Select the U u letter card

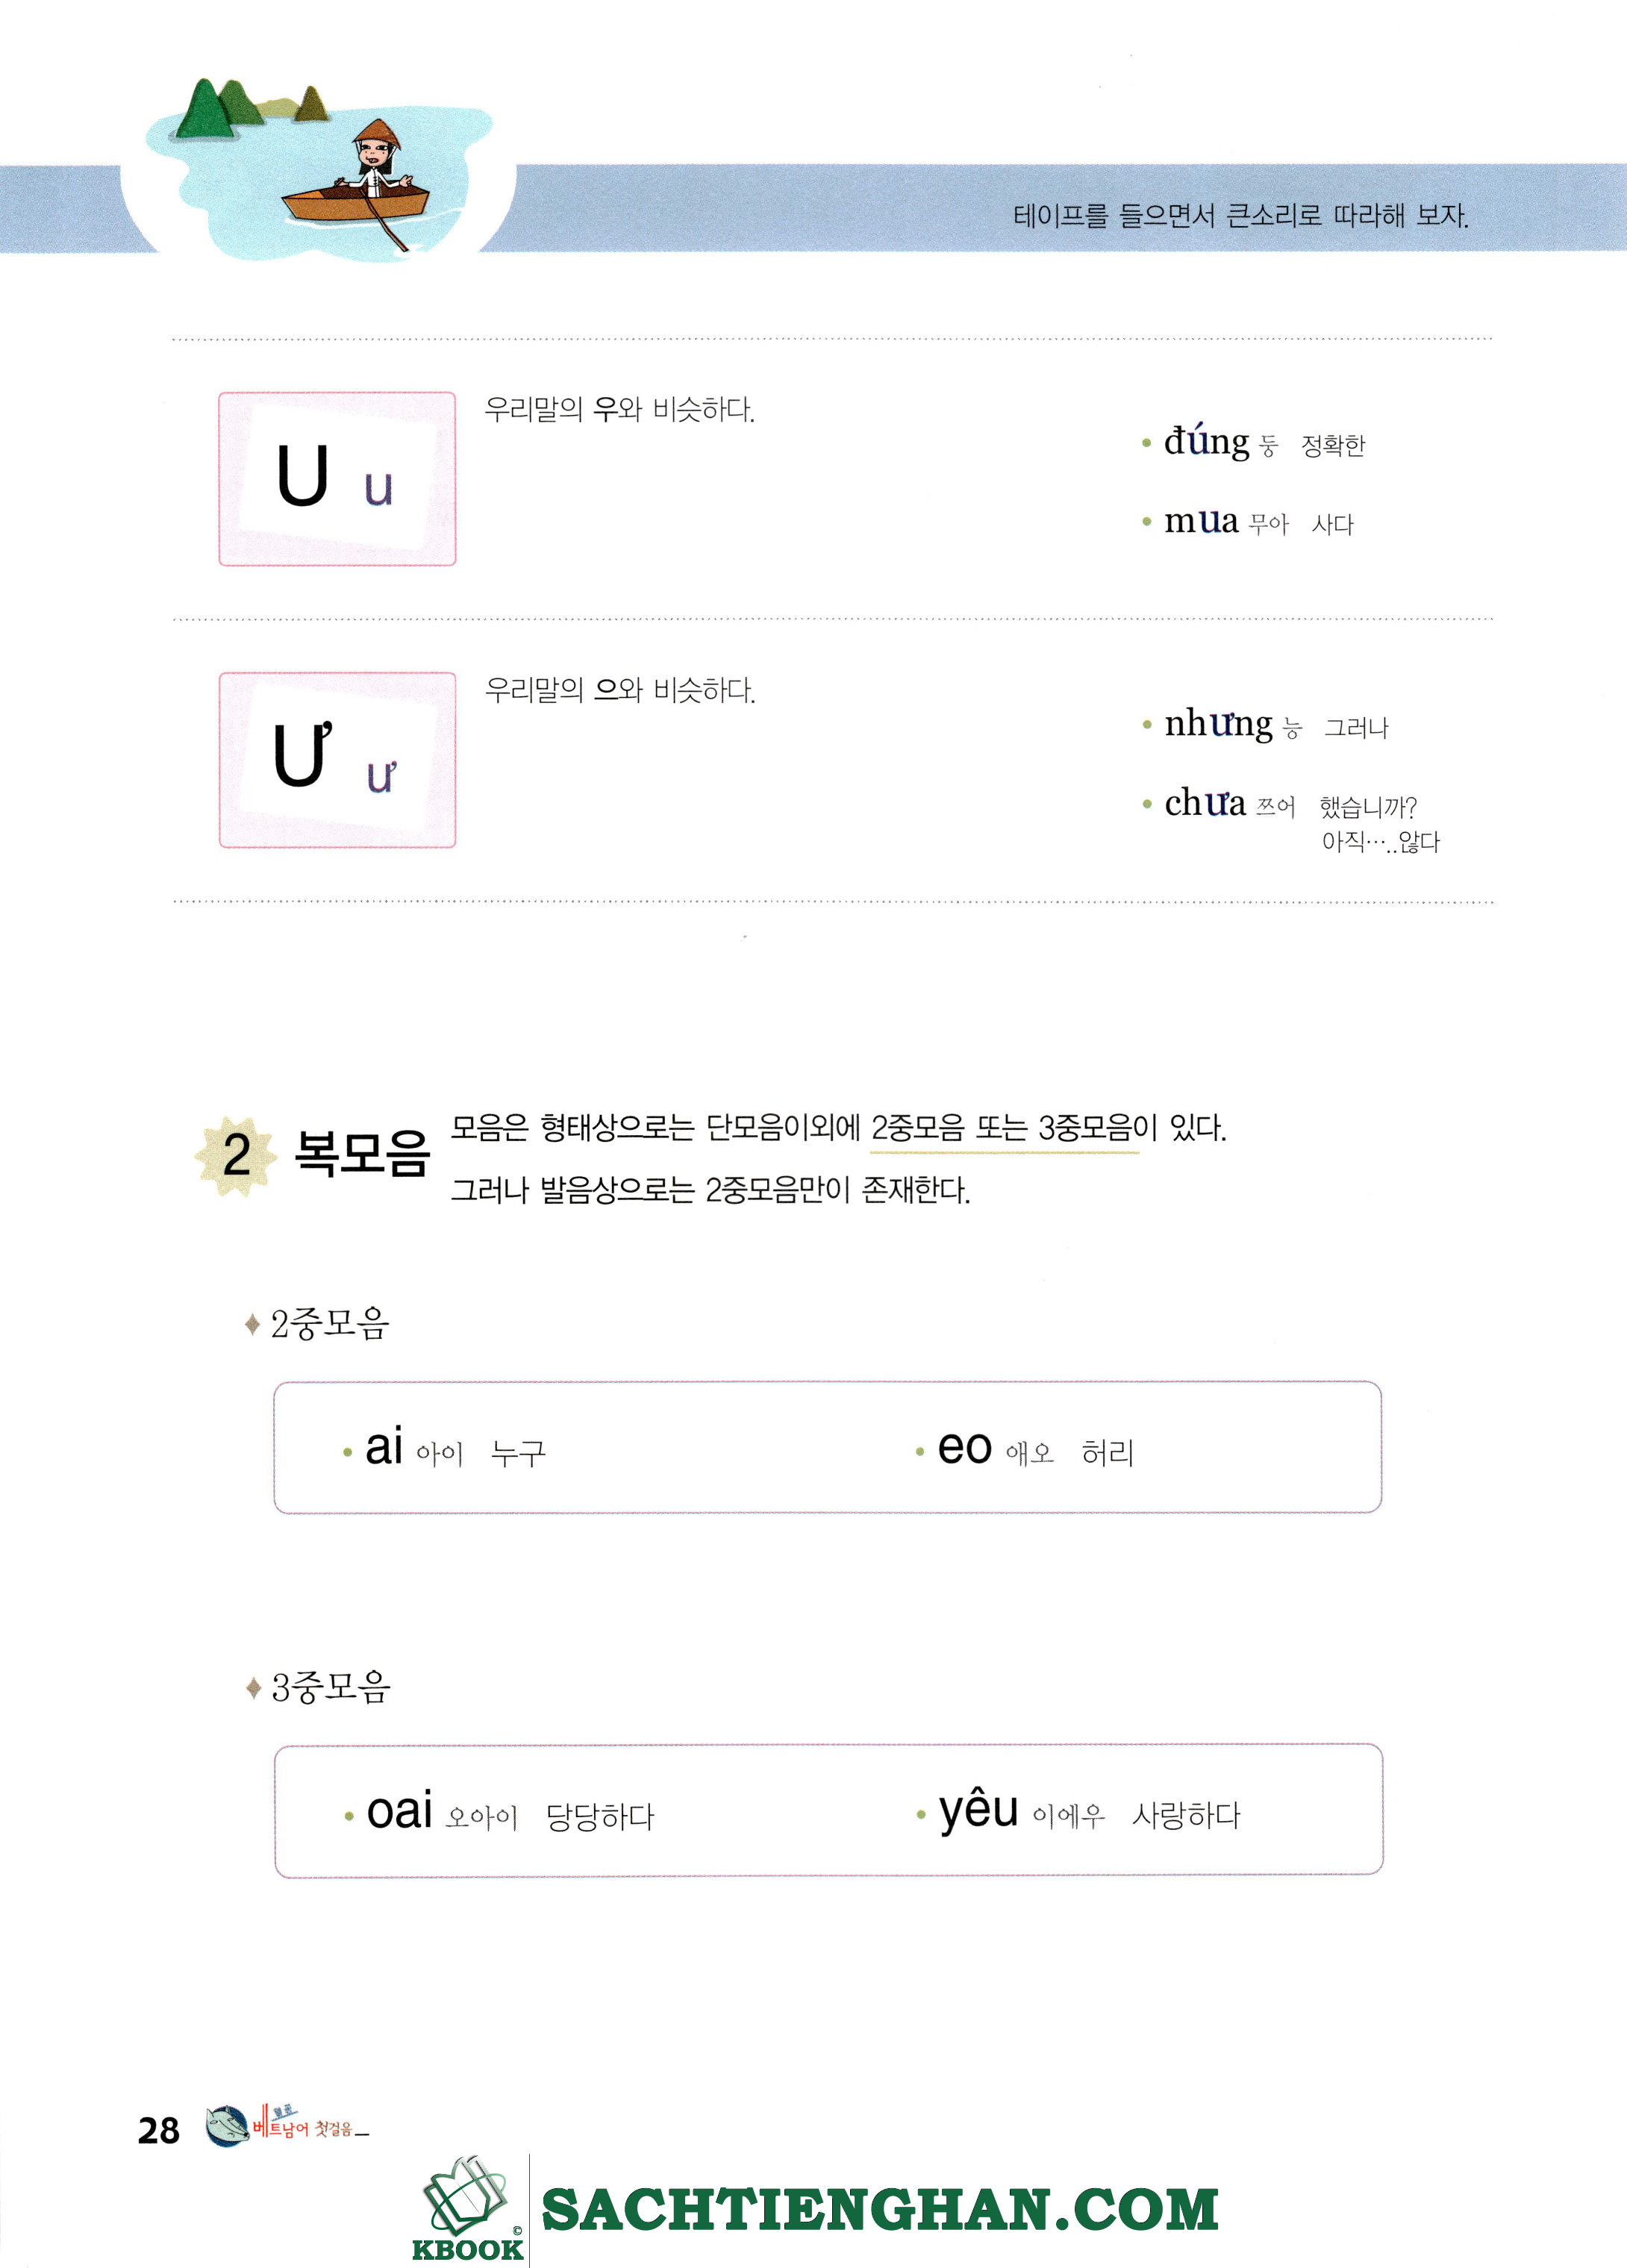pos(337,479)
